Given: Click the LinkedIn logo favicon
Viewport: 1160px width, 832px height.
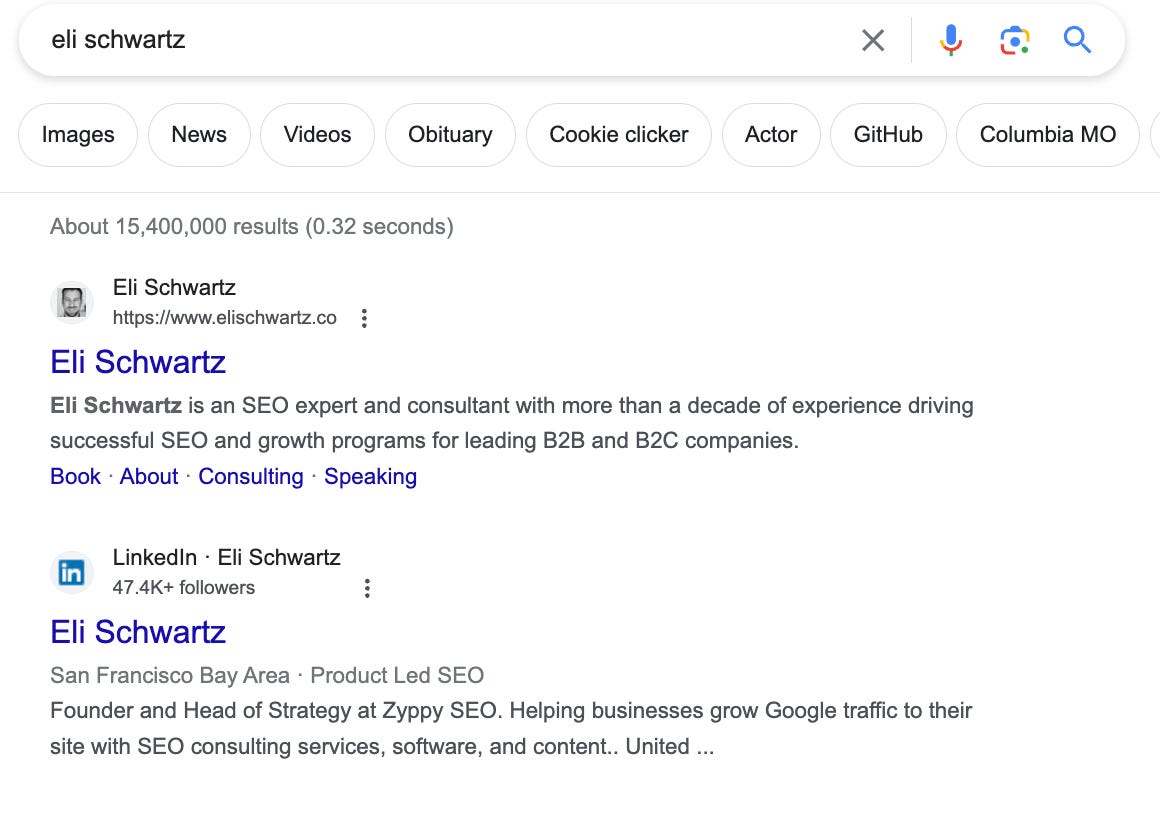Looking at the screenshot, I should (x=72, y=572).
